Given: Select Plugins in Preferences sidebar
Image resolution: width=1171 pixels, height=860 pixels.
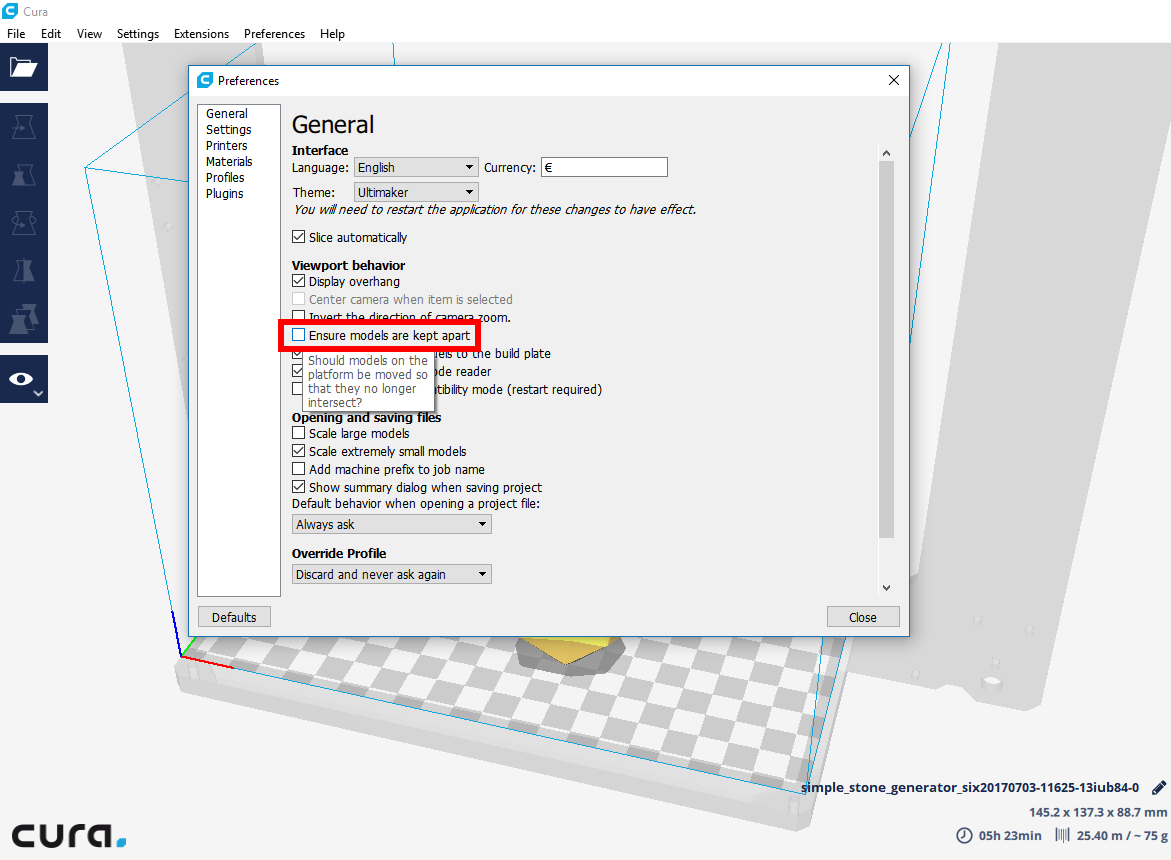Looking at the screenshot, I should [225, 193].
